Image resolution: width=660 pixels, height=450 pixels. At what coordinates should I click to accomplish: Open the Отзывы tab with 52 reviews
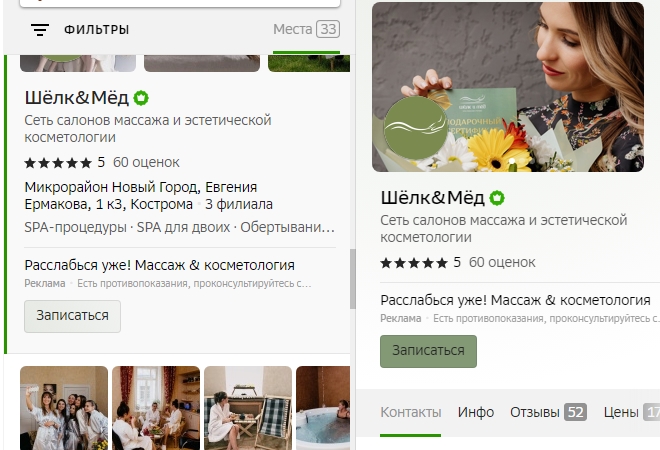point(548,412)
